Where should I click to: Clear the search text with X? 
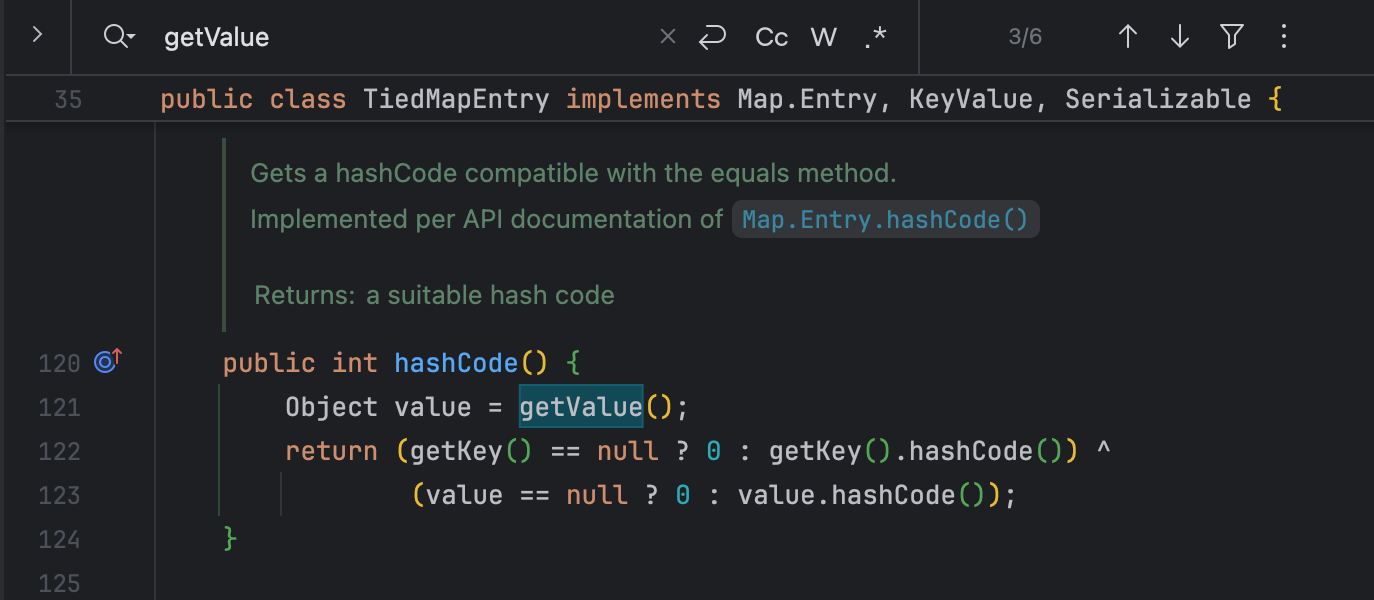pos(668,37)
